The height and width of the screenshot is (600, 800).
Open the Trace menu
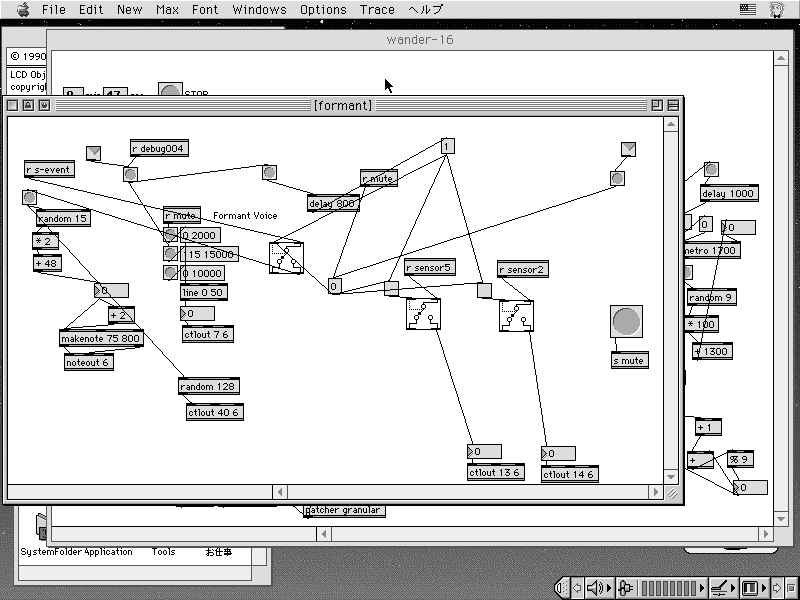(377, 10)
